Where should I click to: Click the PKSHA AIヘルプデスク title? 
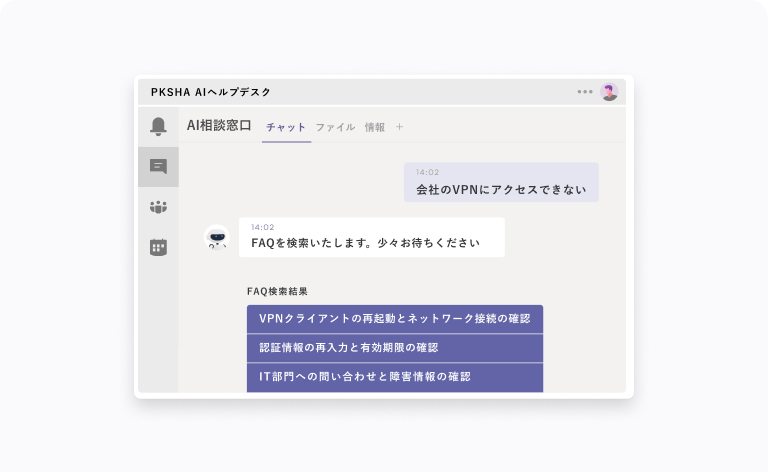tap(211, 92)
